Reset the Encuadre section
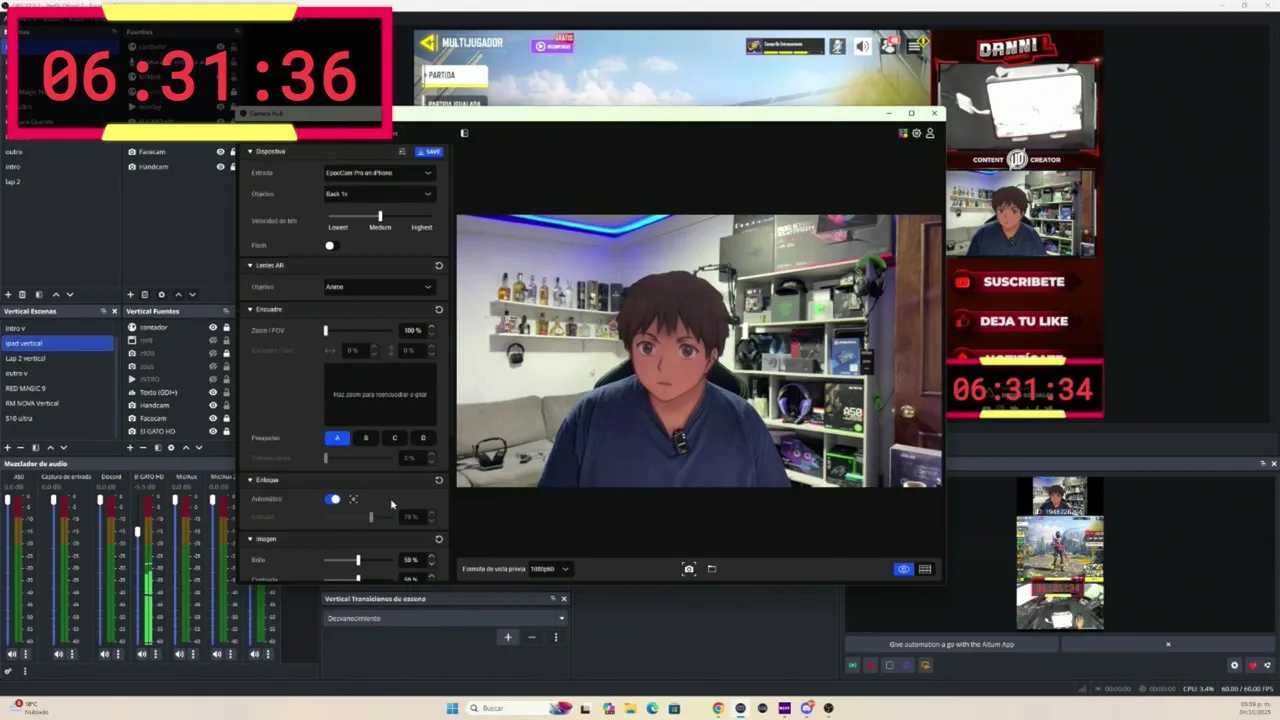1280x720 pixels. 438,310
